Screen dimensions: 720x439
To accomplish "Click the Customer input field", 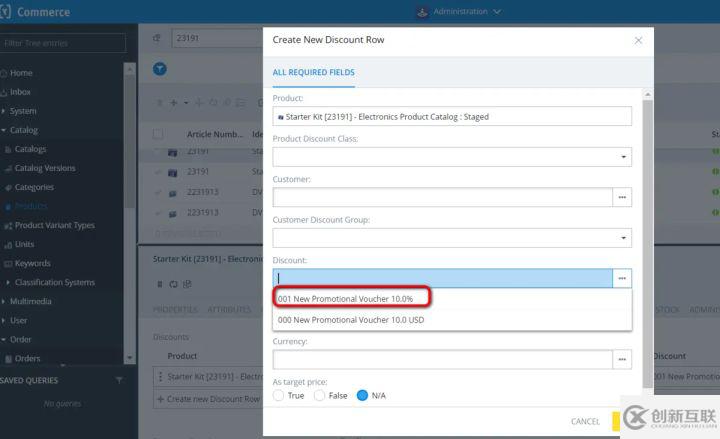I will pos(442,197).
